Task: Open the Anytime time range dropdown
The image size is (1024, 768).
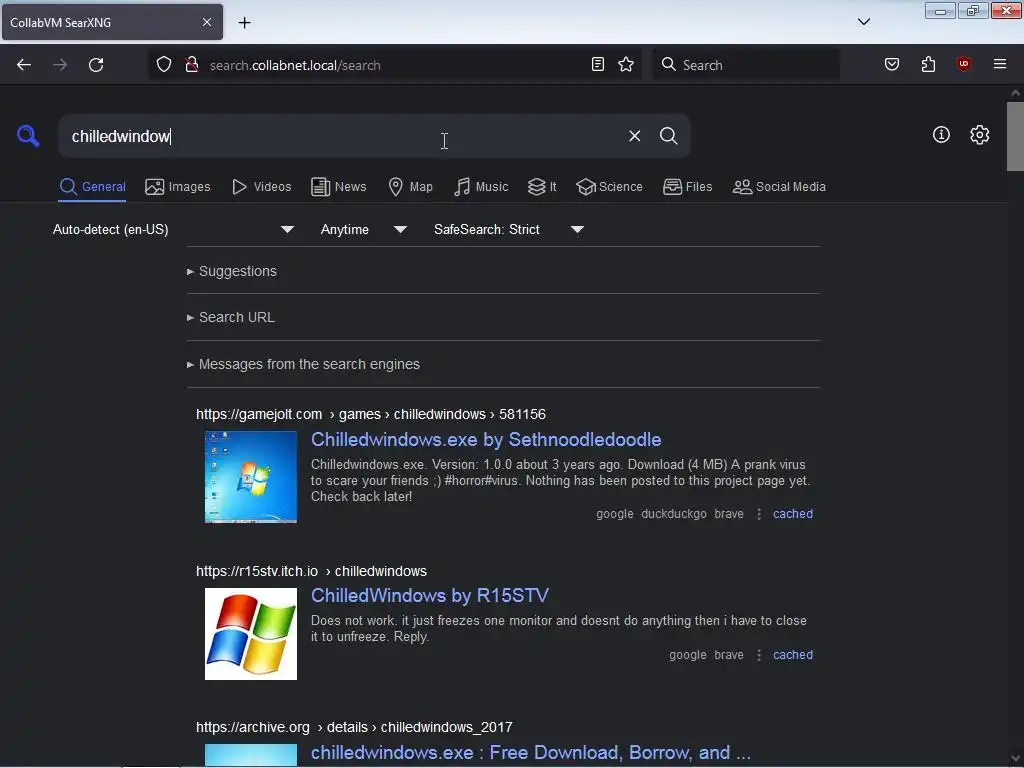Action: tap(363, 229)
